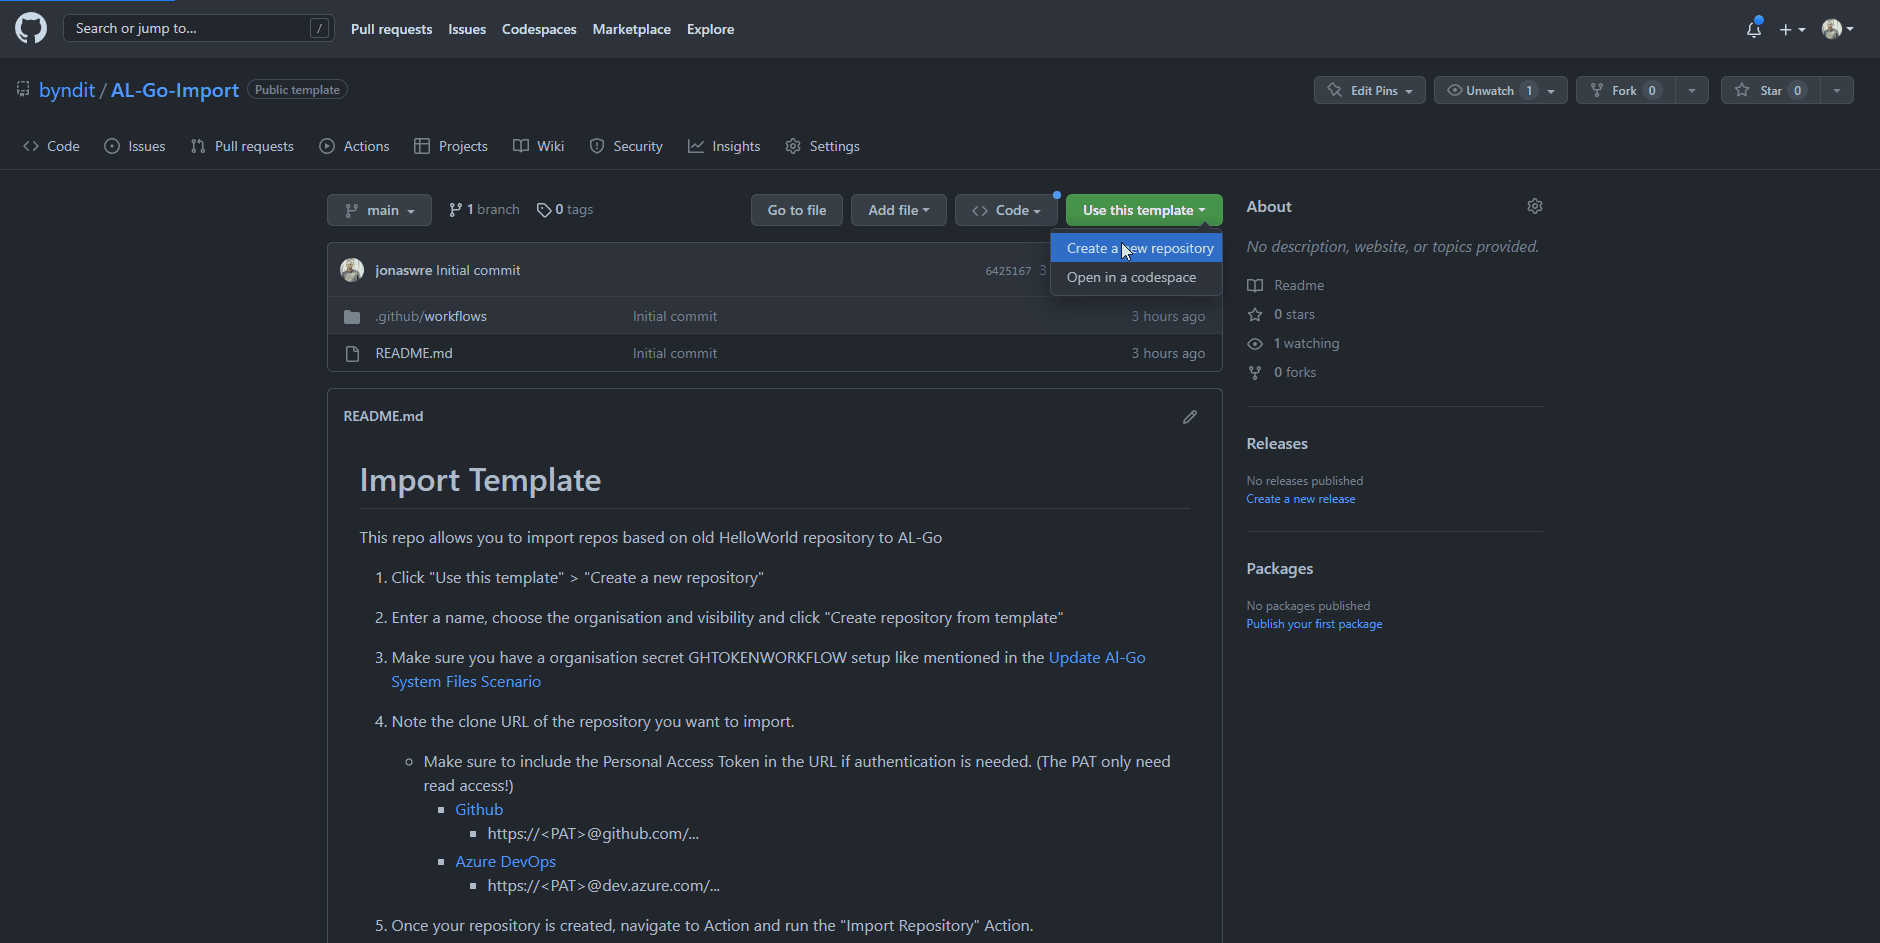Screen dimensions: 1880x943
Task: Edit About section via gear icon
Action: pos(1534,206)
